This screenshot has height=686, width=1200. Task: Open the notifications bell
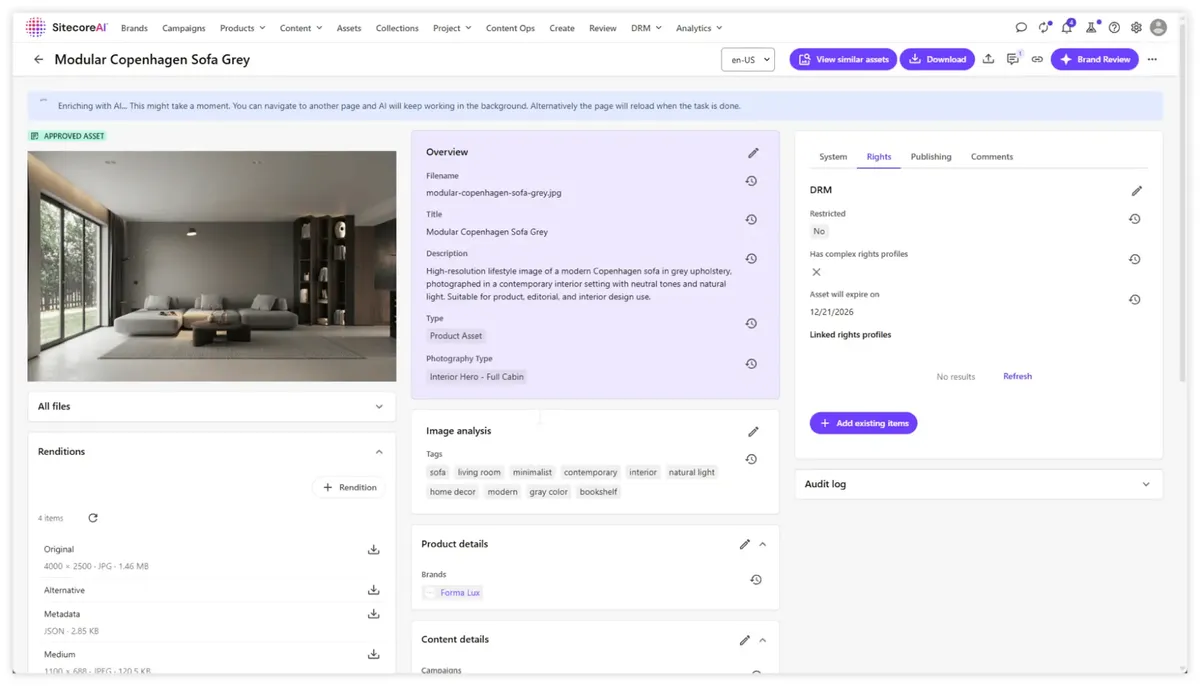point(1067,28)
